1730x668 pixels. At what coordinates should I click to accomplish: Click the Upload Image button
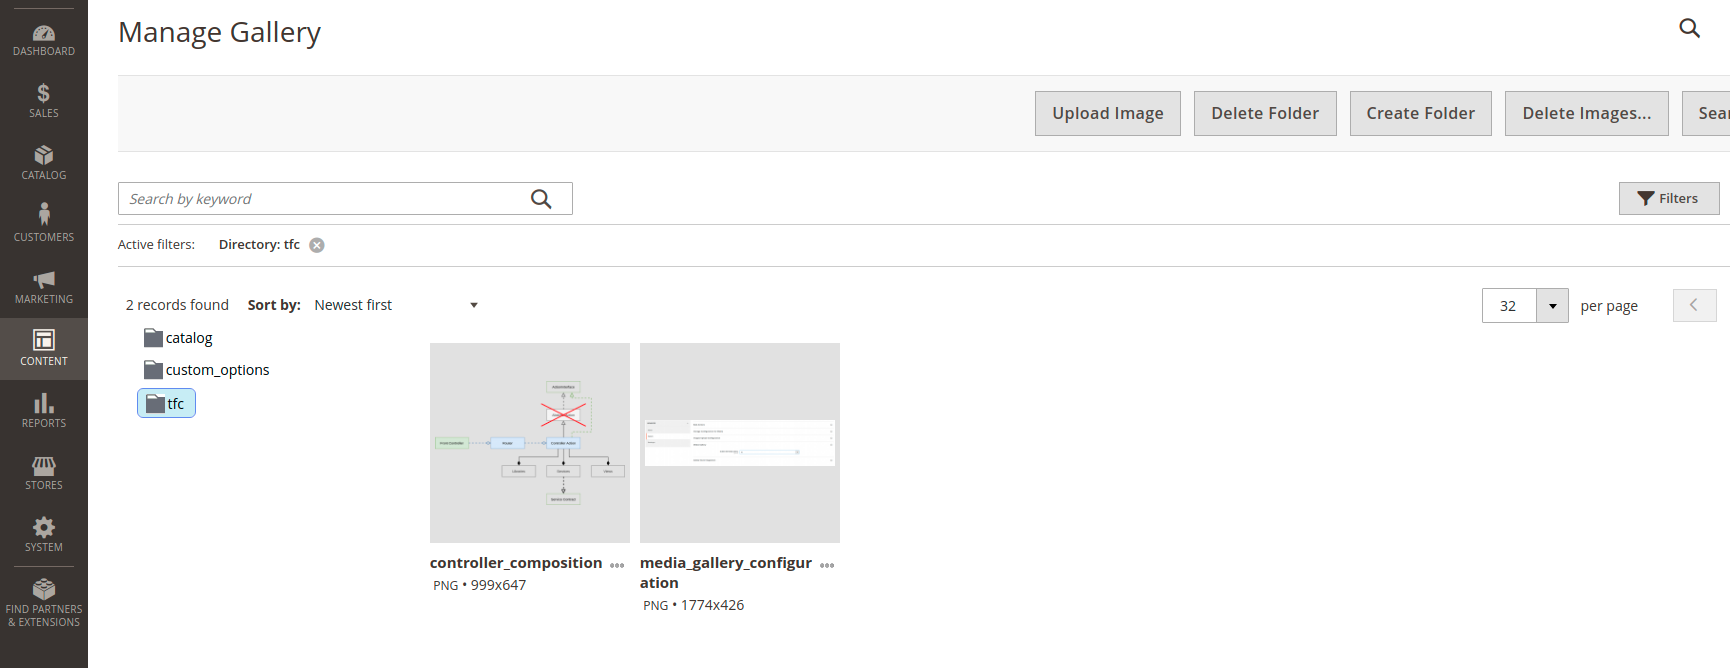[1108, 113]
